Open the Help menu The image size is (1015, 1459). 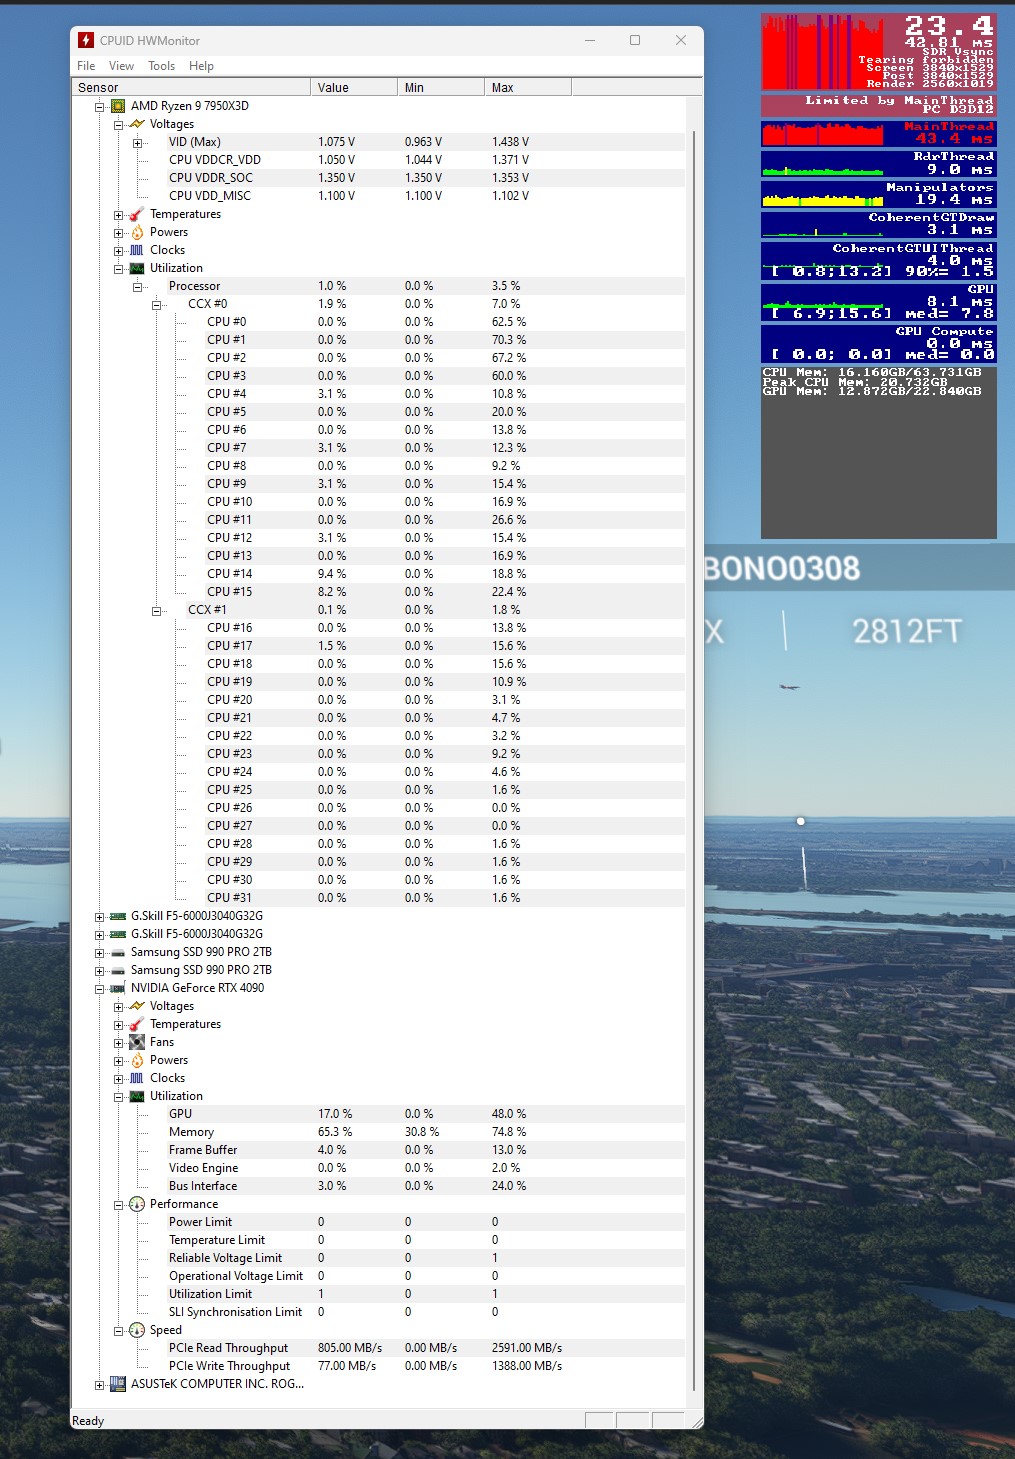[201, 66]
